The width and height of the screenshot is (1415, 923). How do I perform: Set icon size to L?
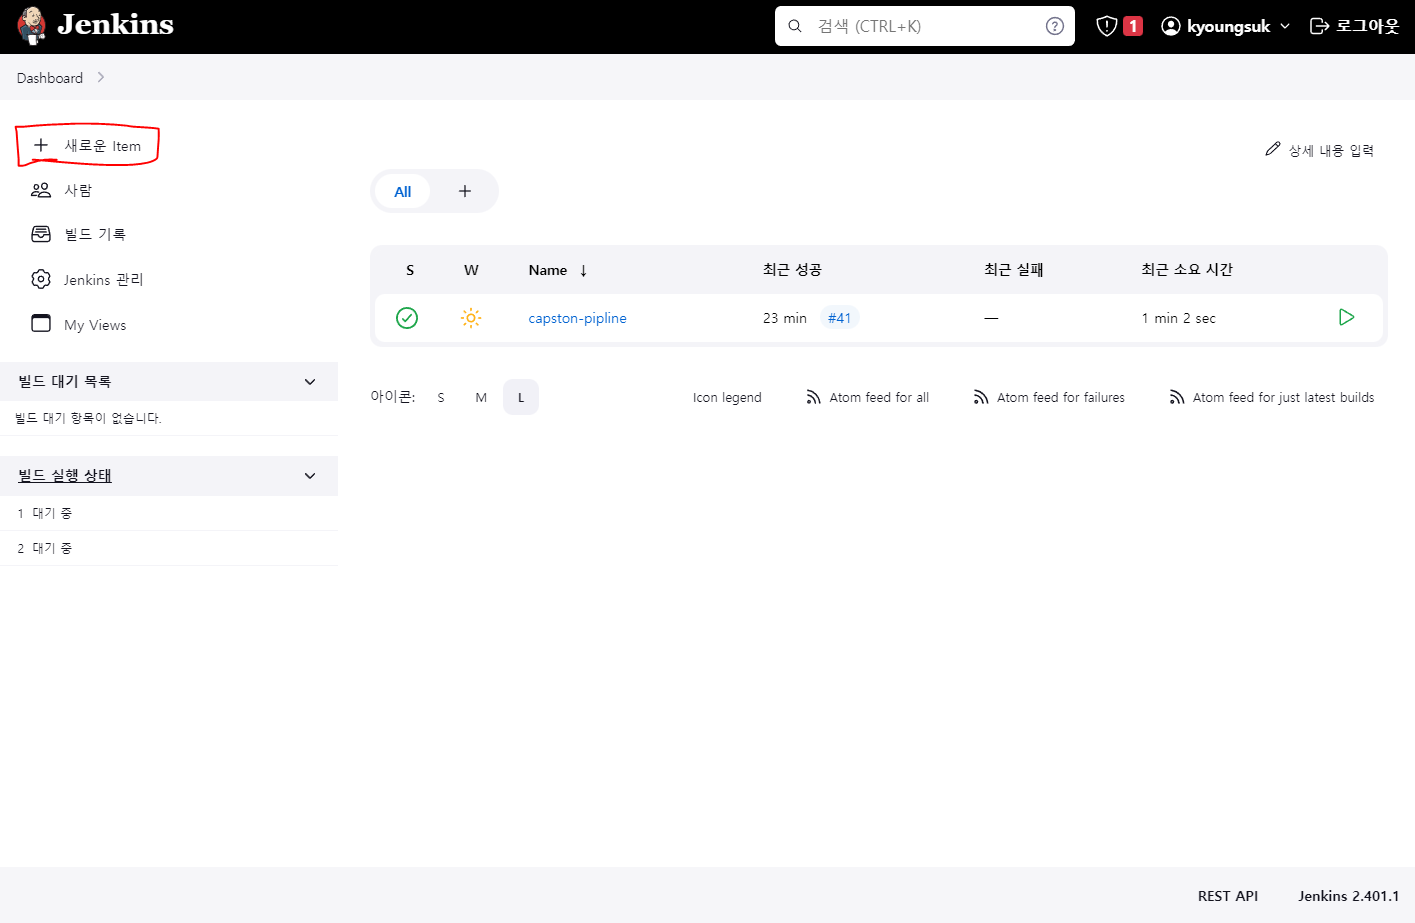(521, 397)
